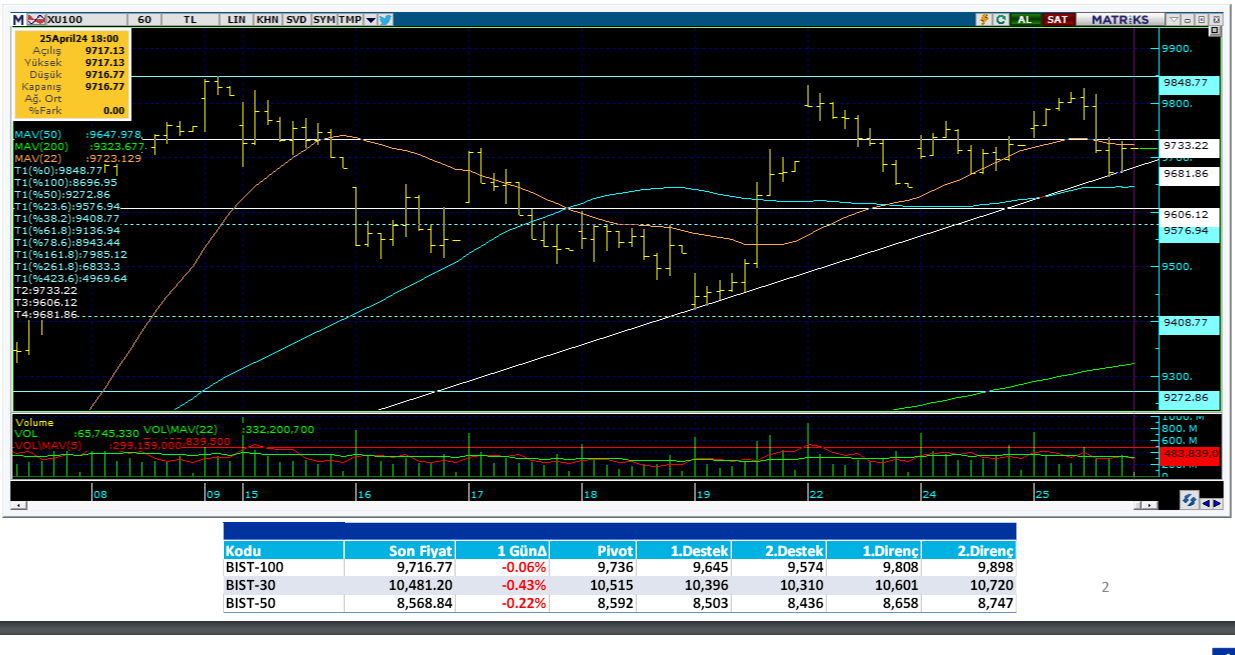The height and width of the screenshot is (655, 1235).
Task: Select the SYM toolbar item
Action: (x=324, y=19)
